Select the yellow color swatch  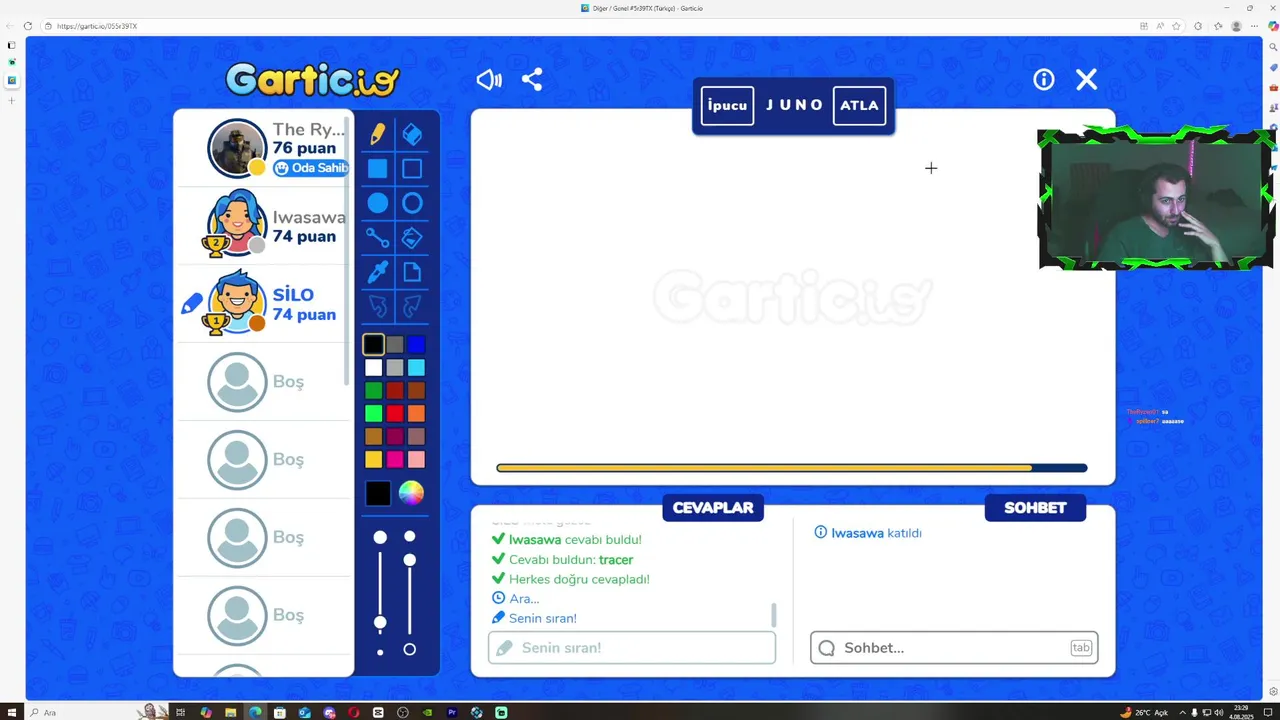(x=373, y=459)
